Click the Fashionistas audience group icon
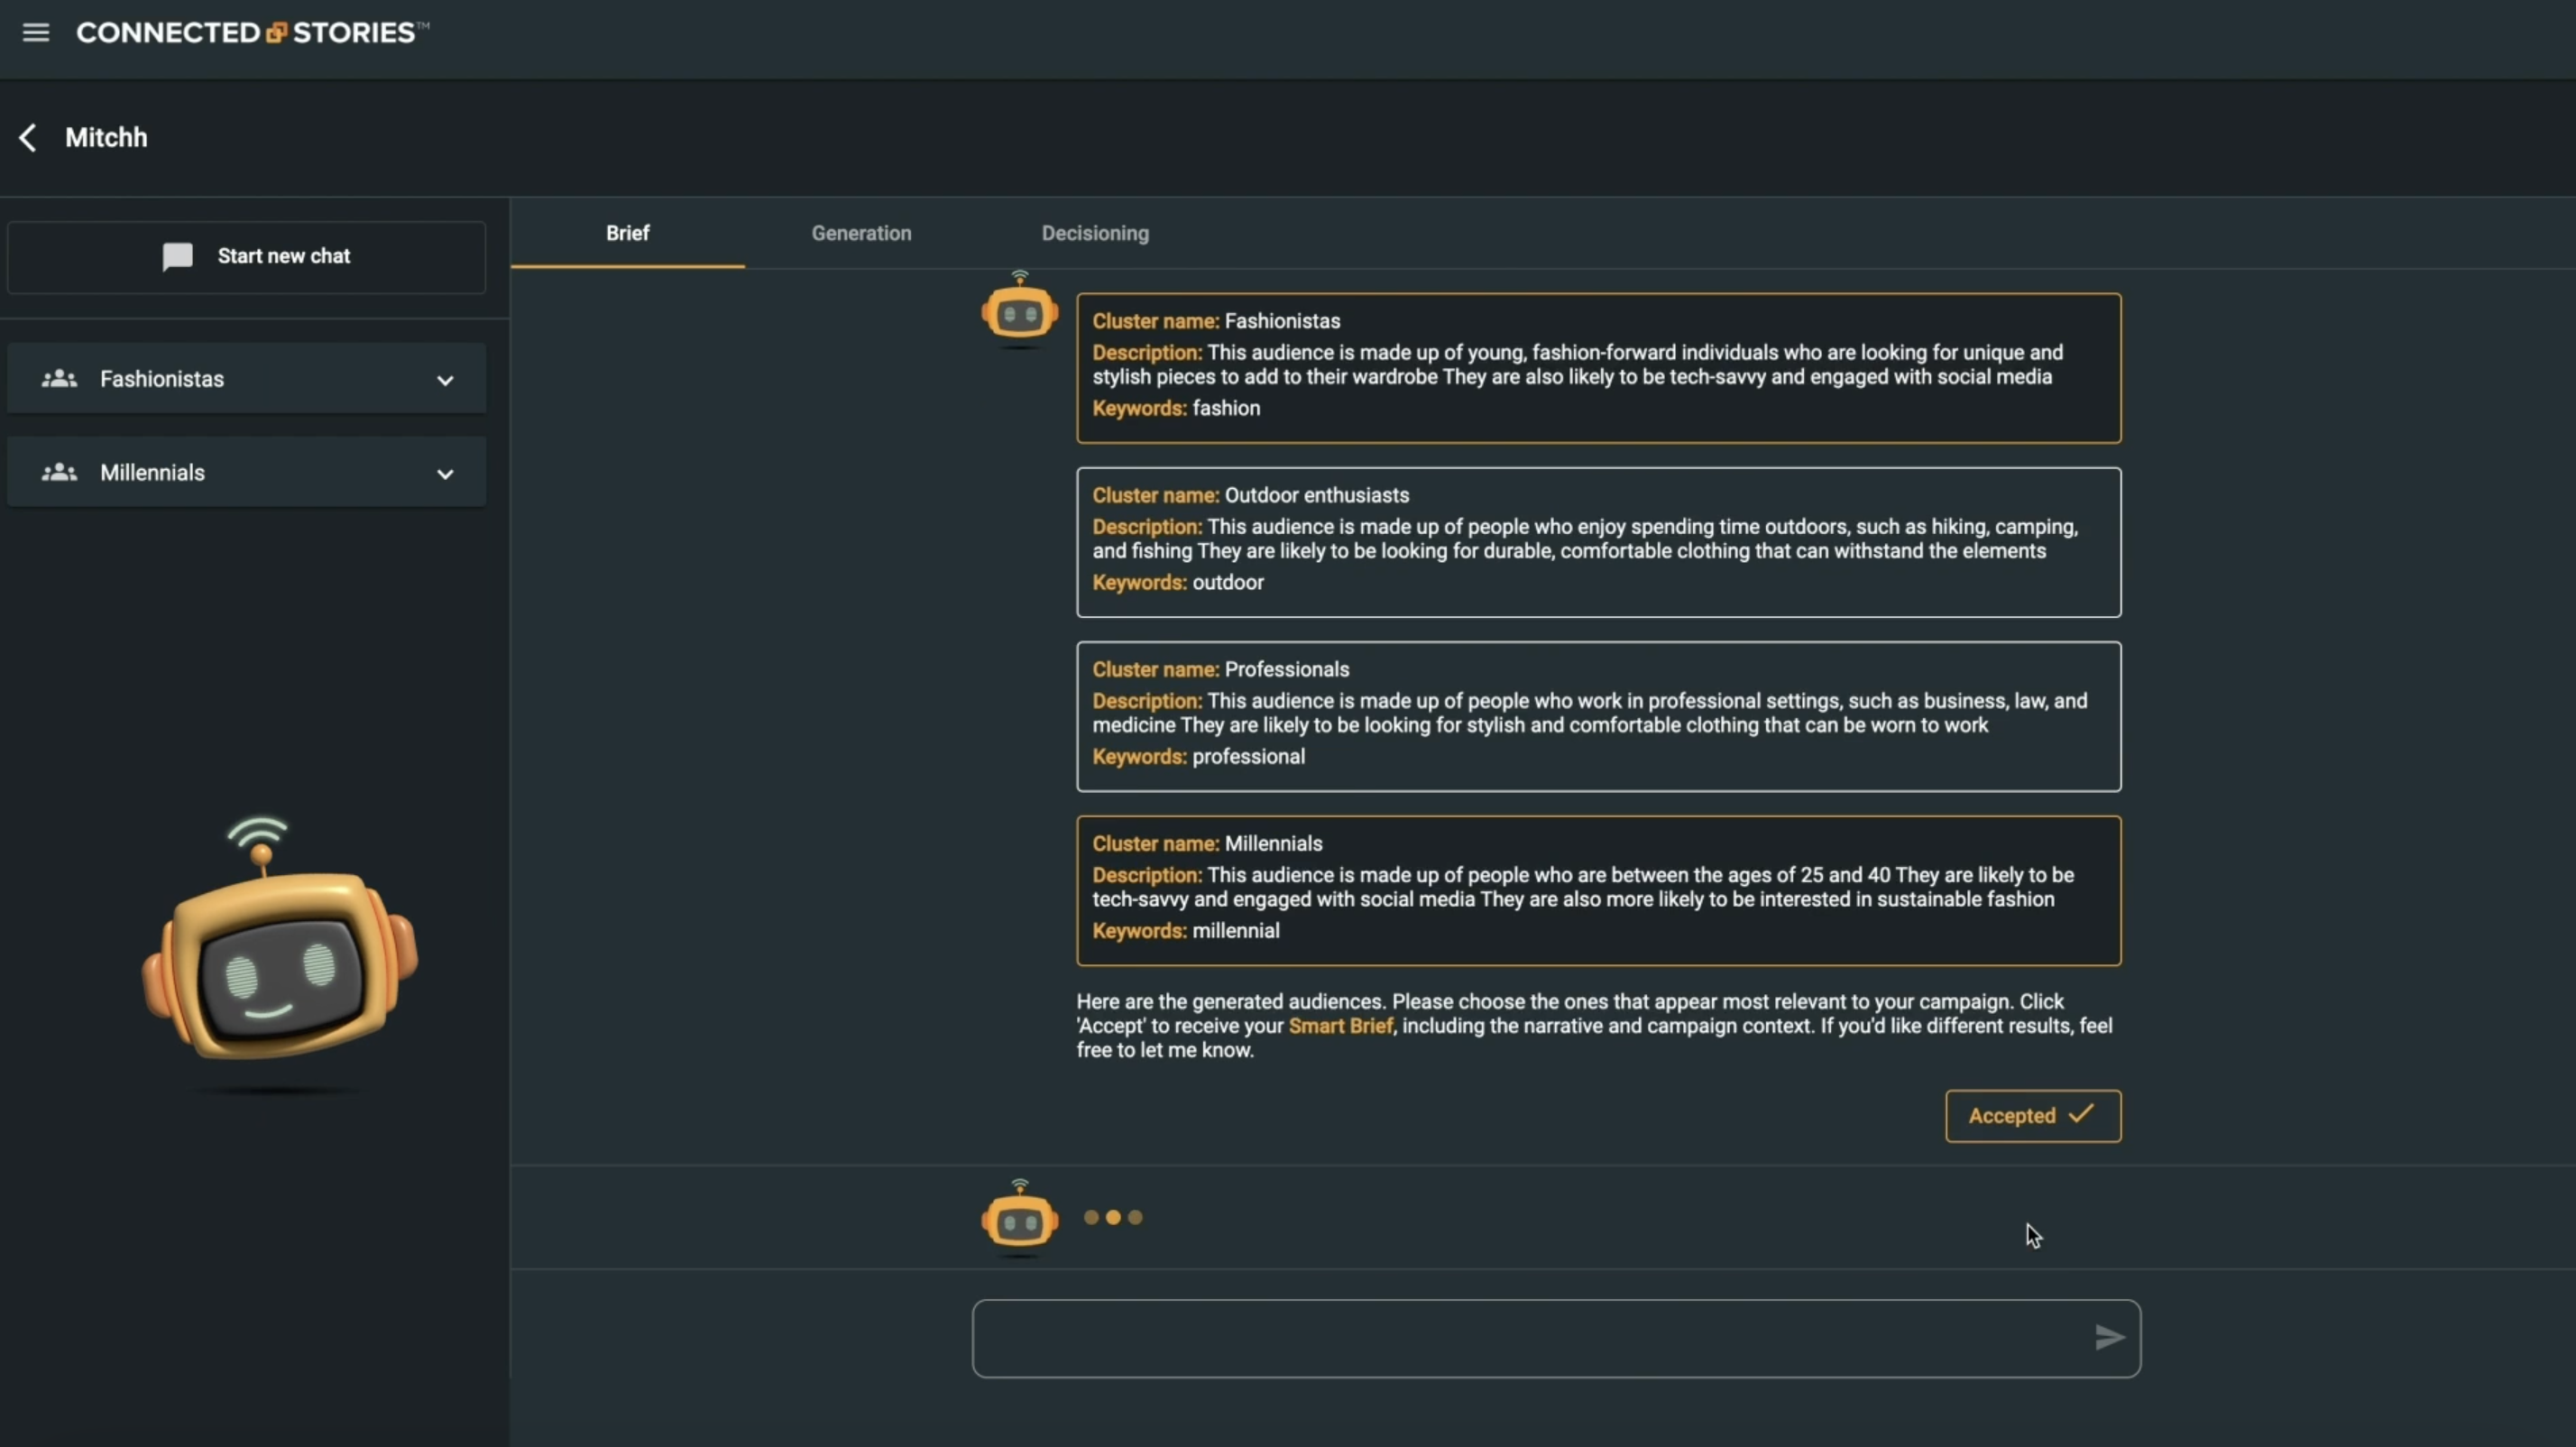 [x=59, y=378]
